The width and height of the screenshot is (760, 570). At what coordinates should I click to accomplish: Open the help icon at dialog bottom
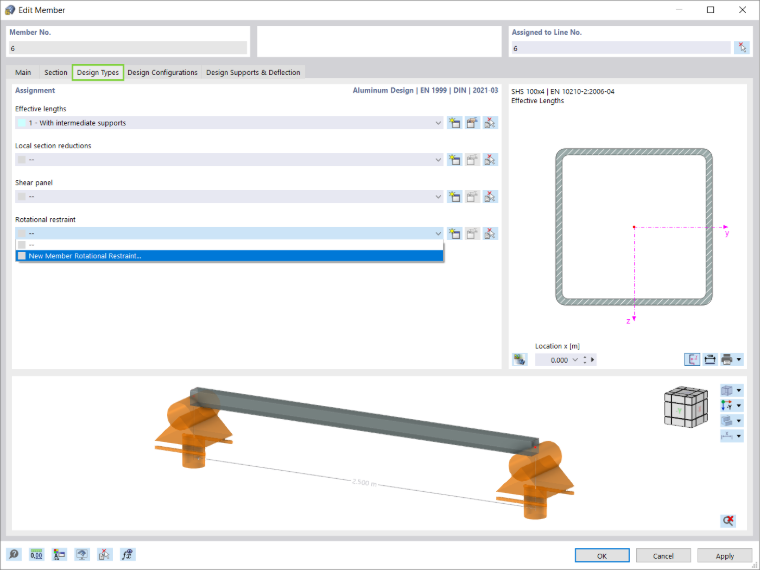14,554
